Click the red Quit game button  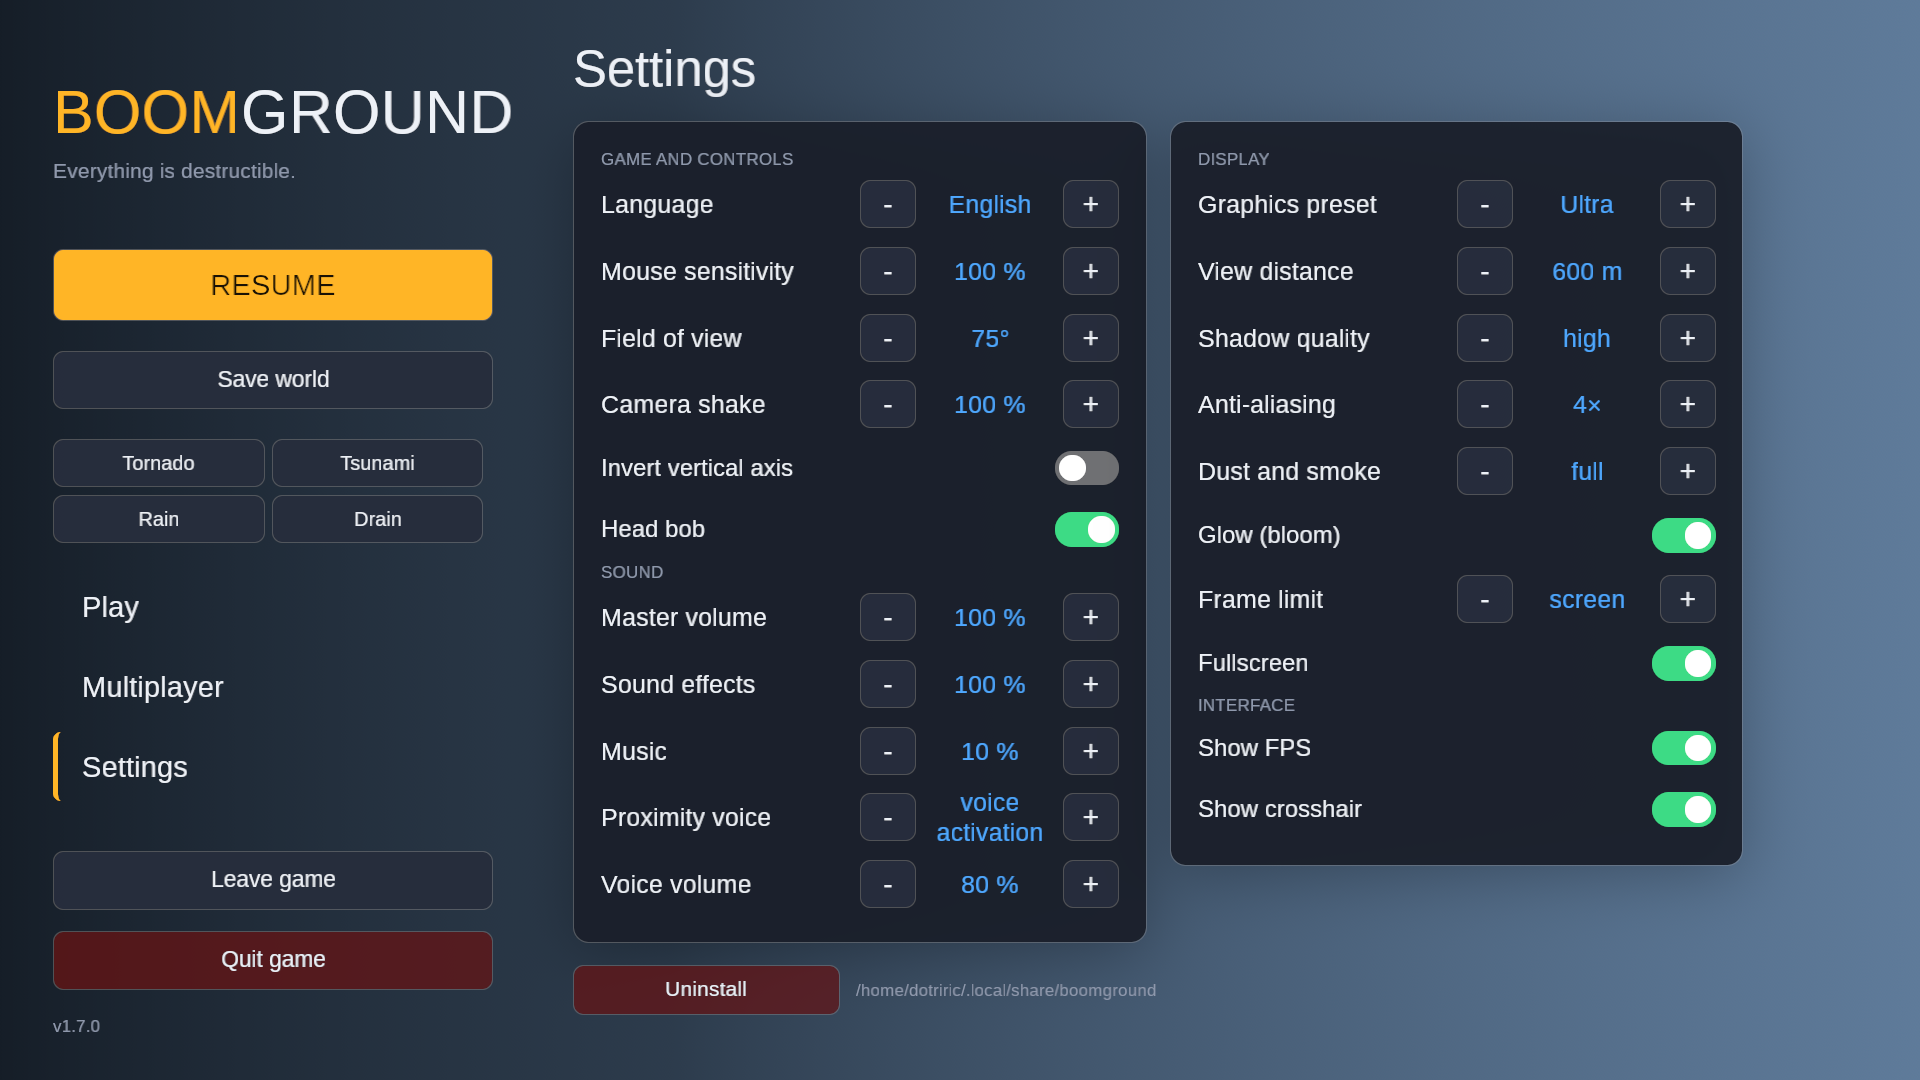coord(273,960)
